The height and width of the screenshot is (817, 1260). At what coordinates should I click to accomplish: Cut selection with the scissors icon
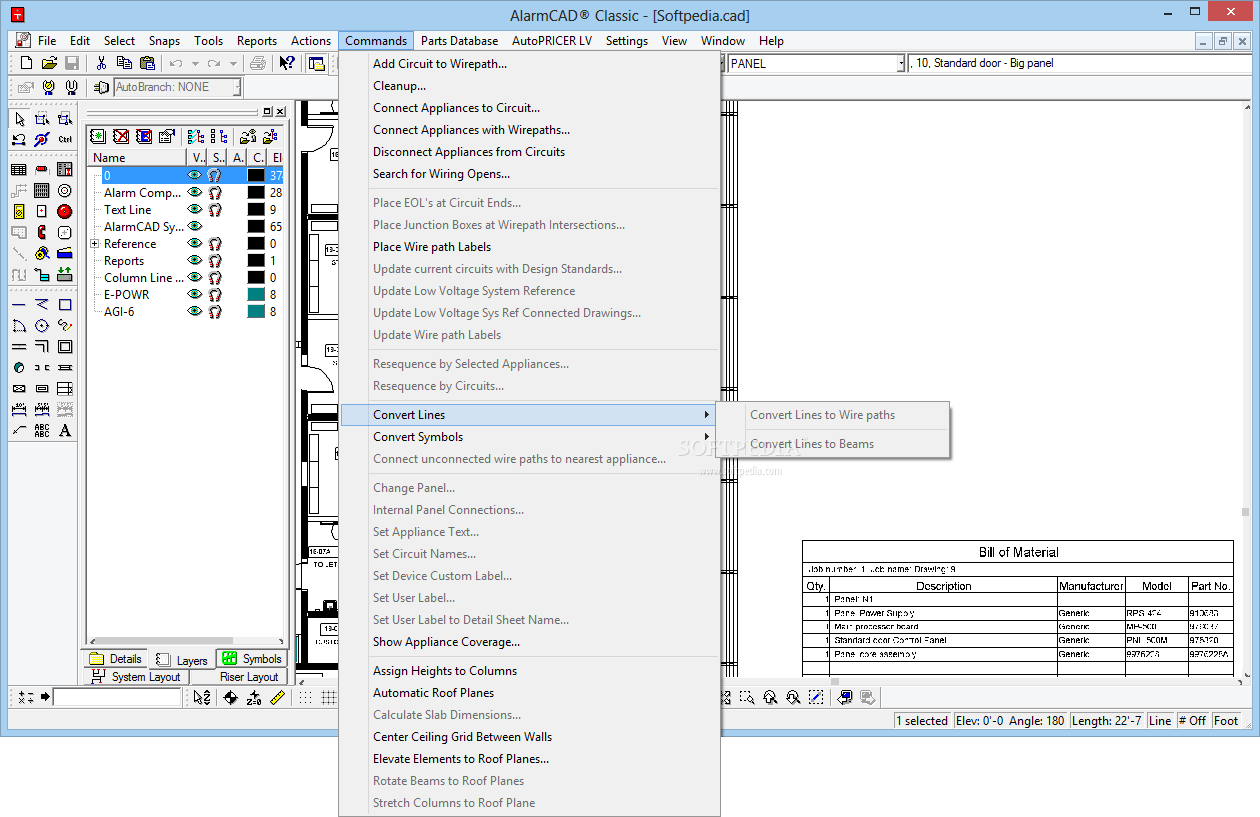point(101,63)
